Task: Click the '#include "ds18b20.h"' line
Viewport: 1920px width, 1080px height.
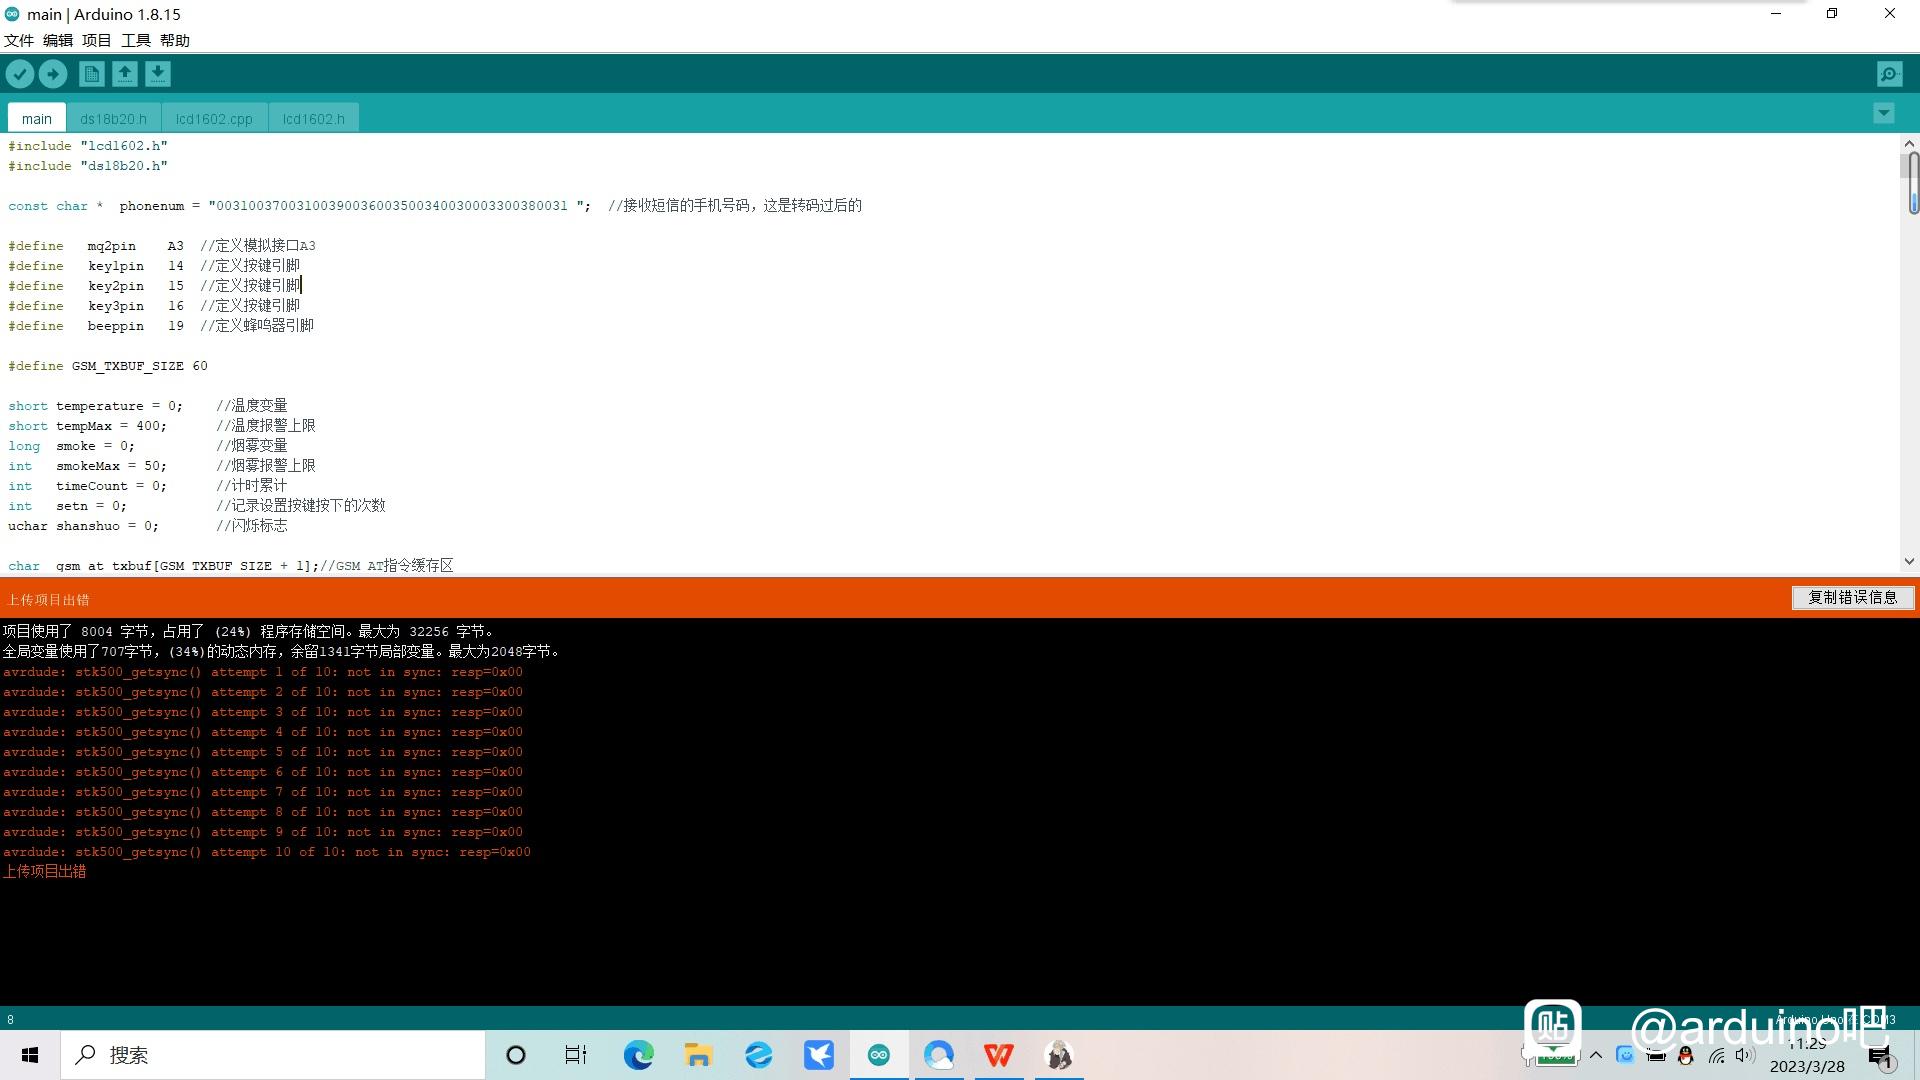Action: [88, 166]
